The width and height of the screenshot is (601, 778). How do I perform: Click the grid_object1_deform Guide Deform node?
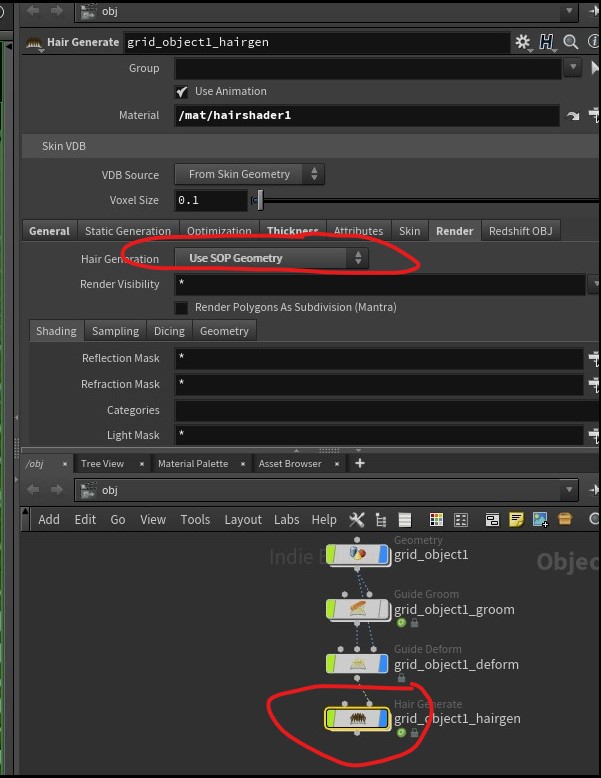[x=357, y=664]
